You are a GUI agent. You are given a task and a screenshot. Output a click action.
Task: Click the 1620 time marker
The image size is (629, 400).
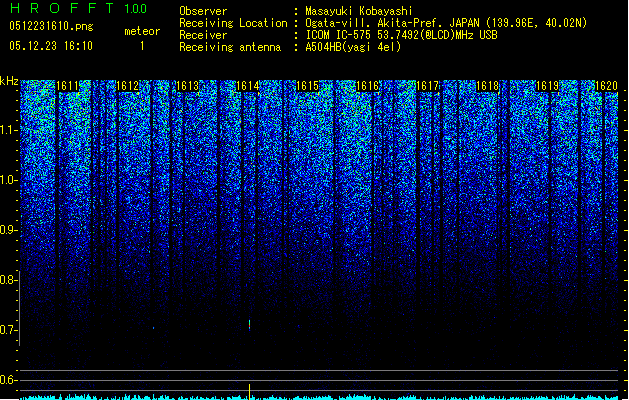(x=607, y=86)
